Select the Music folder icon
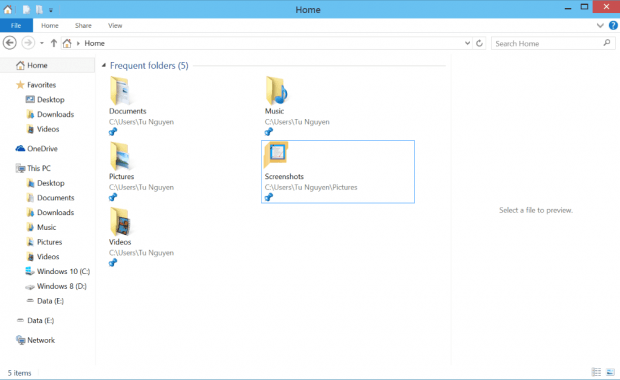 pyautogui.click(x=276, y=91)
